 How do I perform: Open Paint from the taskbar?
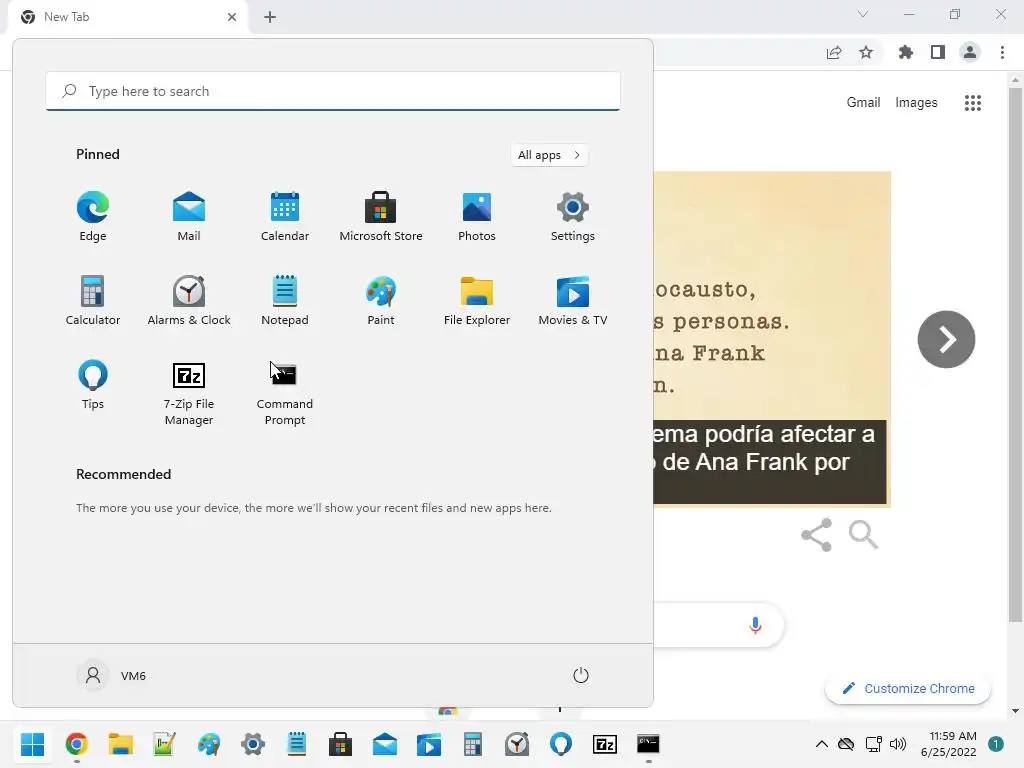[x=209, y=744]
